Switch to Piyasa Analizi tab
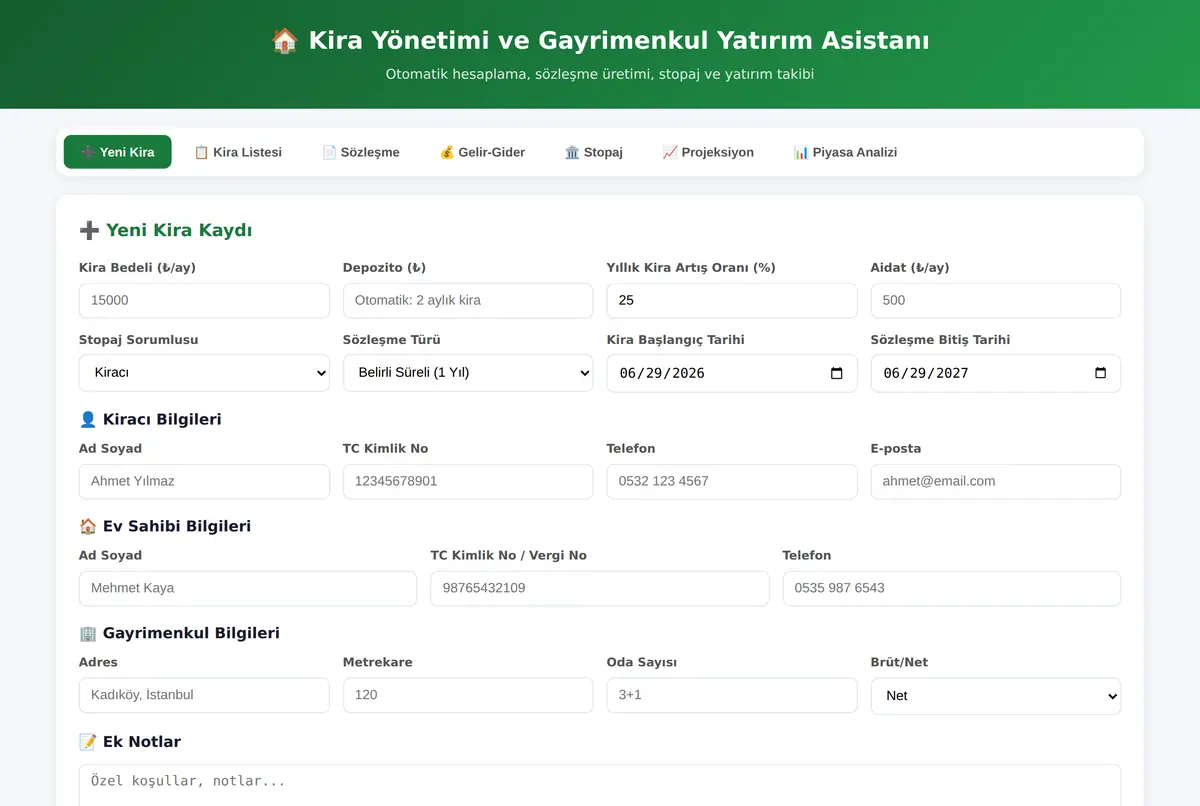 (x=845, y=152)
